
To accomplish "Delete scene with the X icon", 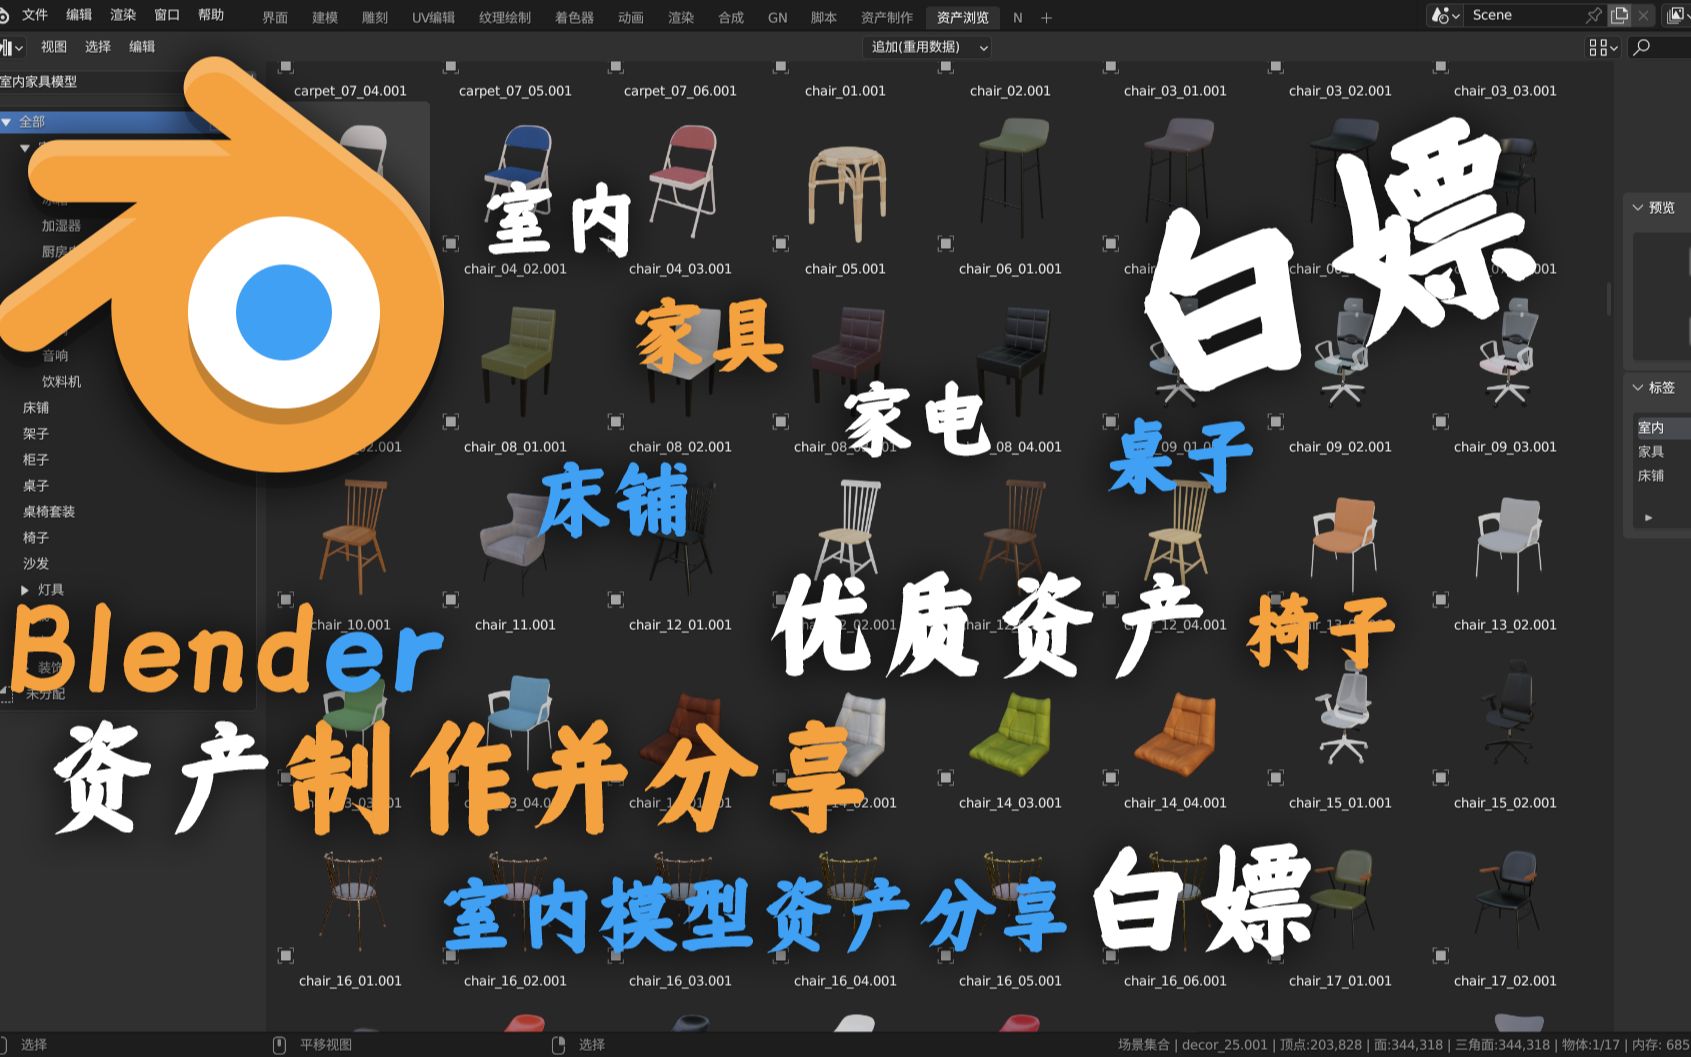I will [1643, 15].
